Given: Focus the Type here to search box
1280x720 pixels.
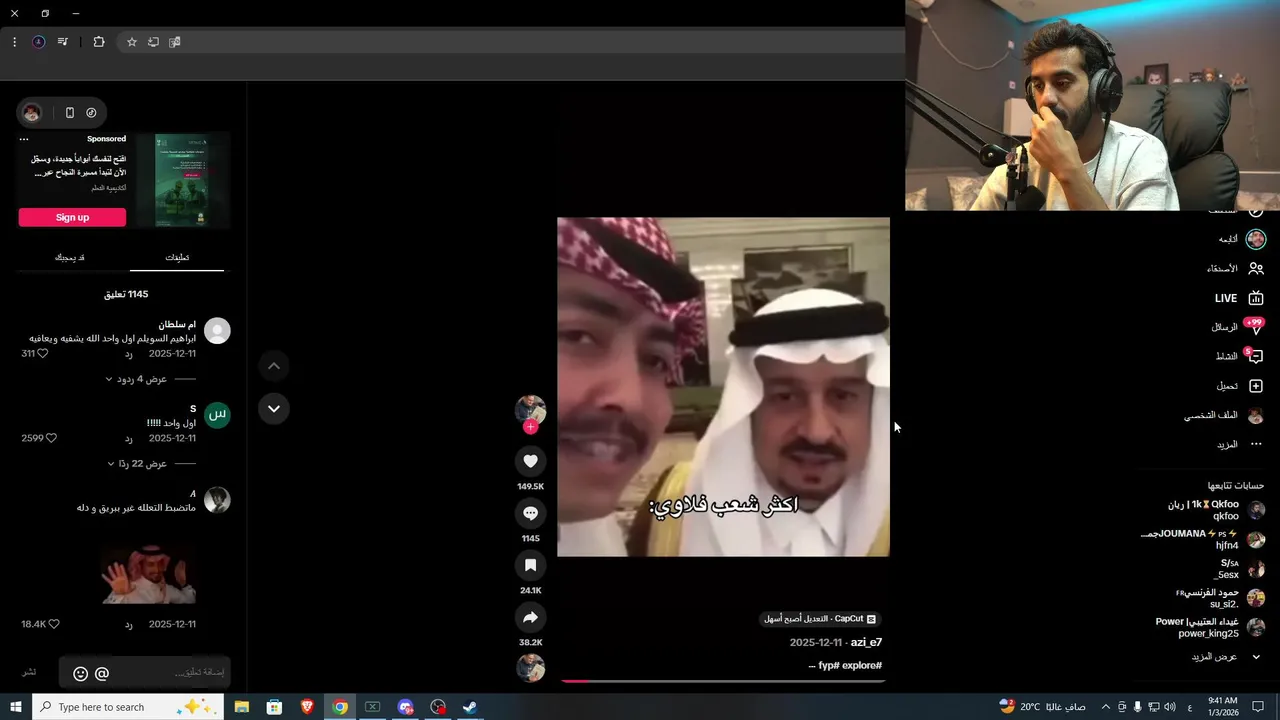Looking at the screenshot, I should (130, 707).
